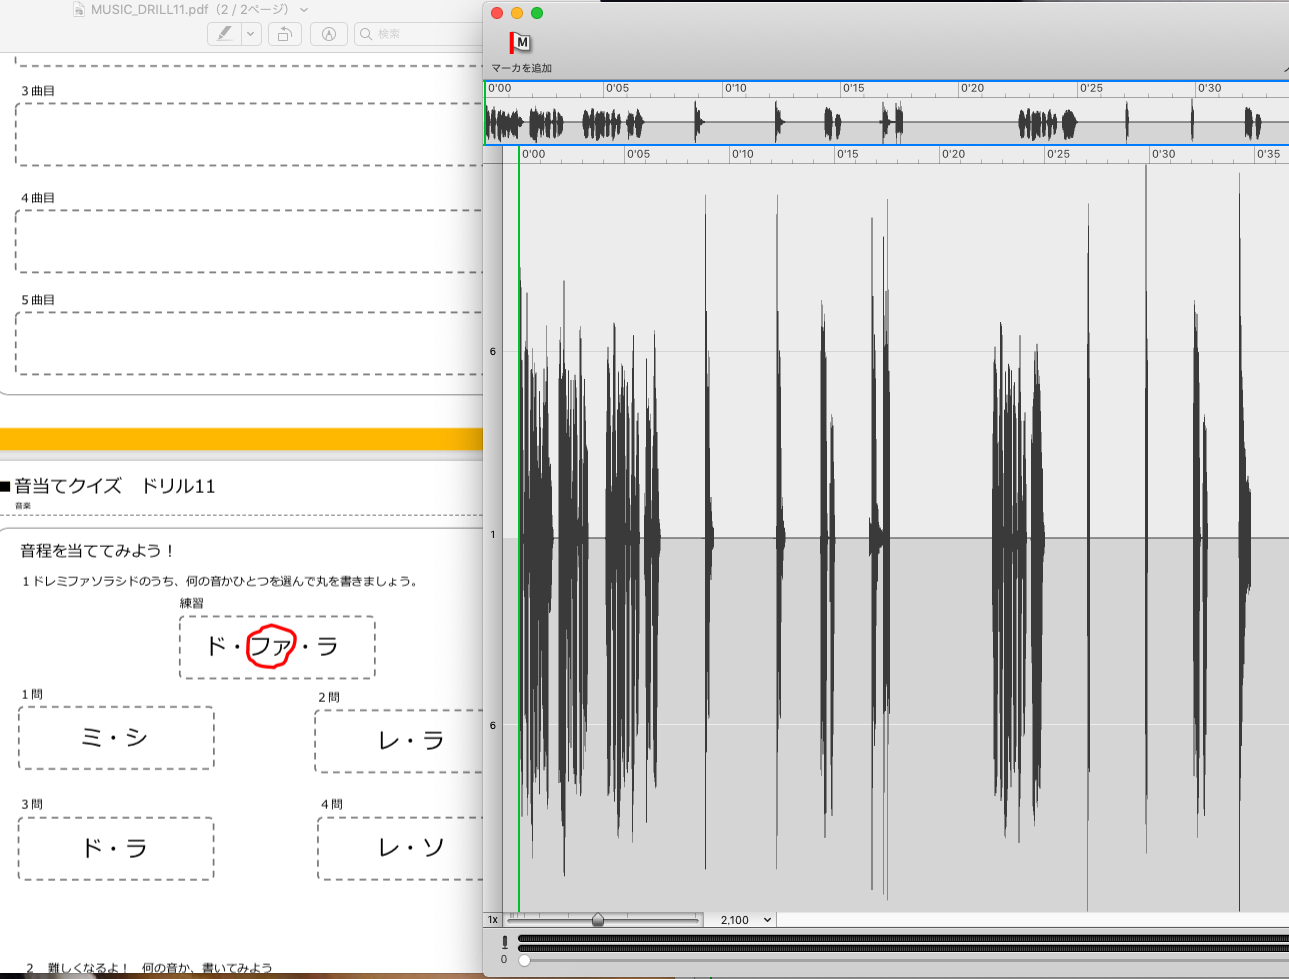Click the 0'20 mark on overview ruler

coord(972,88)
